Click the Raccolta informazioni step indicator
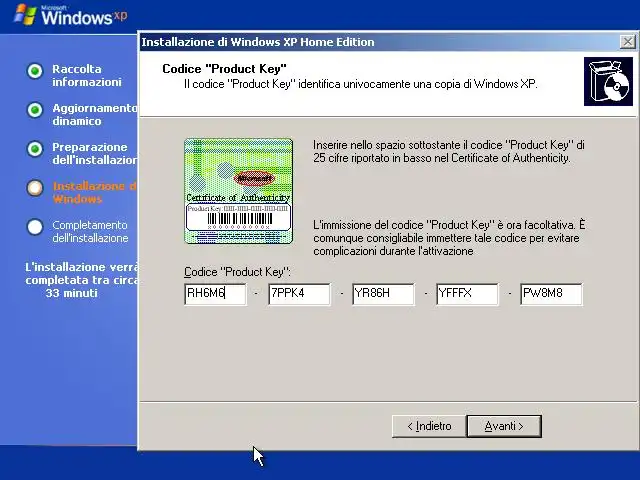Image resolution: width=640 pixels, height=480 pixels. click(35, 71)
